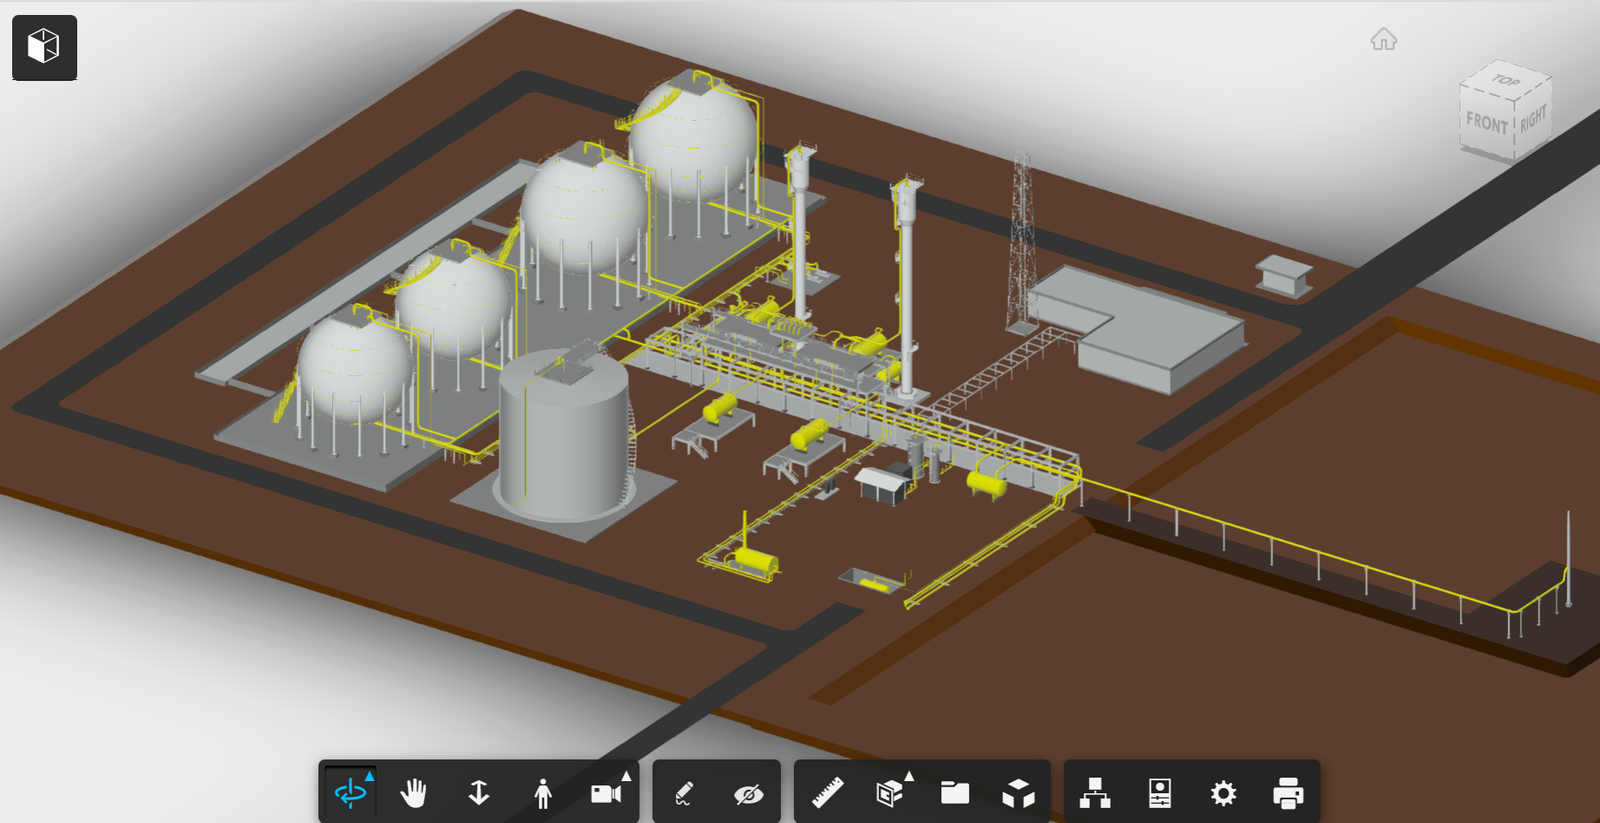
Task: Click the FRONT face of view cube
Action: tap(1486, 124)
